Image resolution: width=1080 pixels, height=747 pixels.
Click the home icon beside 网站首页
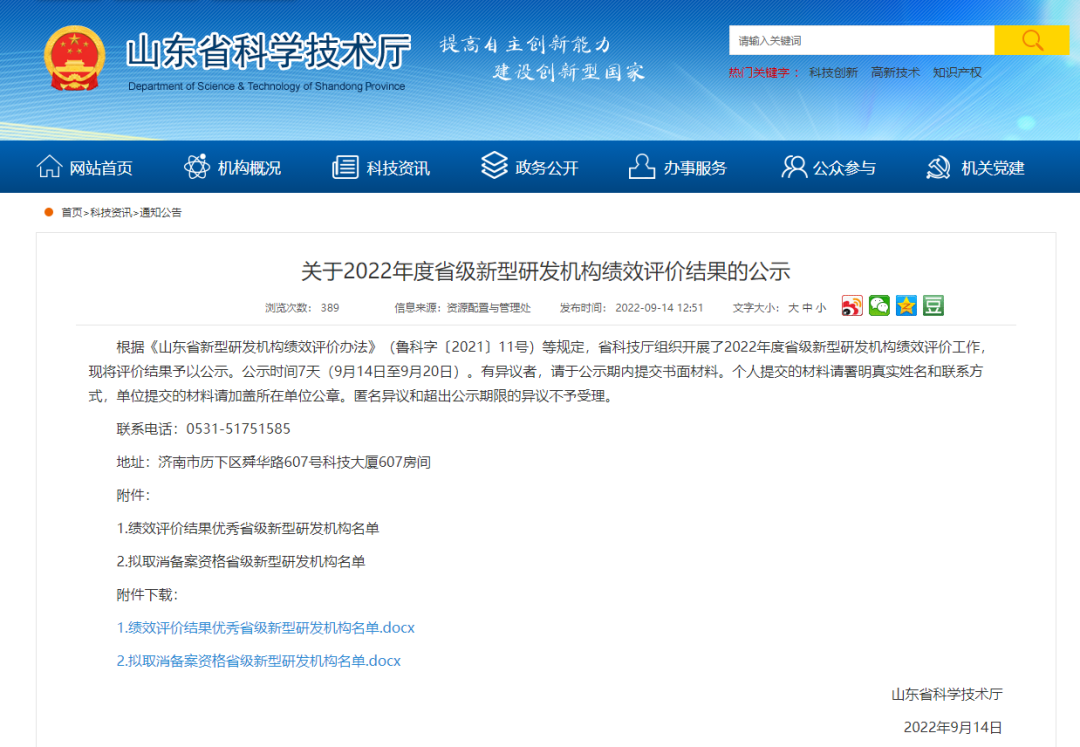pyautogui.click(x=48, y=166)
